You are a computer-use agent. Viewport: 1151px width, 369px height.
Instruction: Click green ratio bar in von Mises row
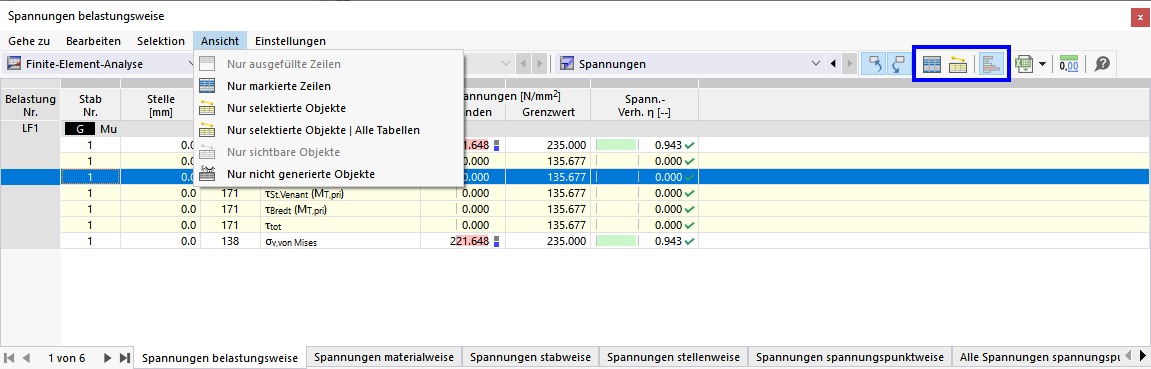tap(616, 241)
